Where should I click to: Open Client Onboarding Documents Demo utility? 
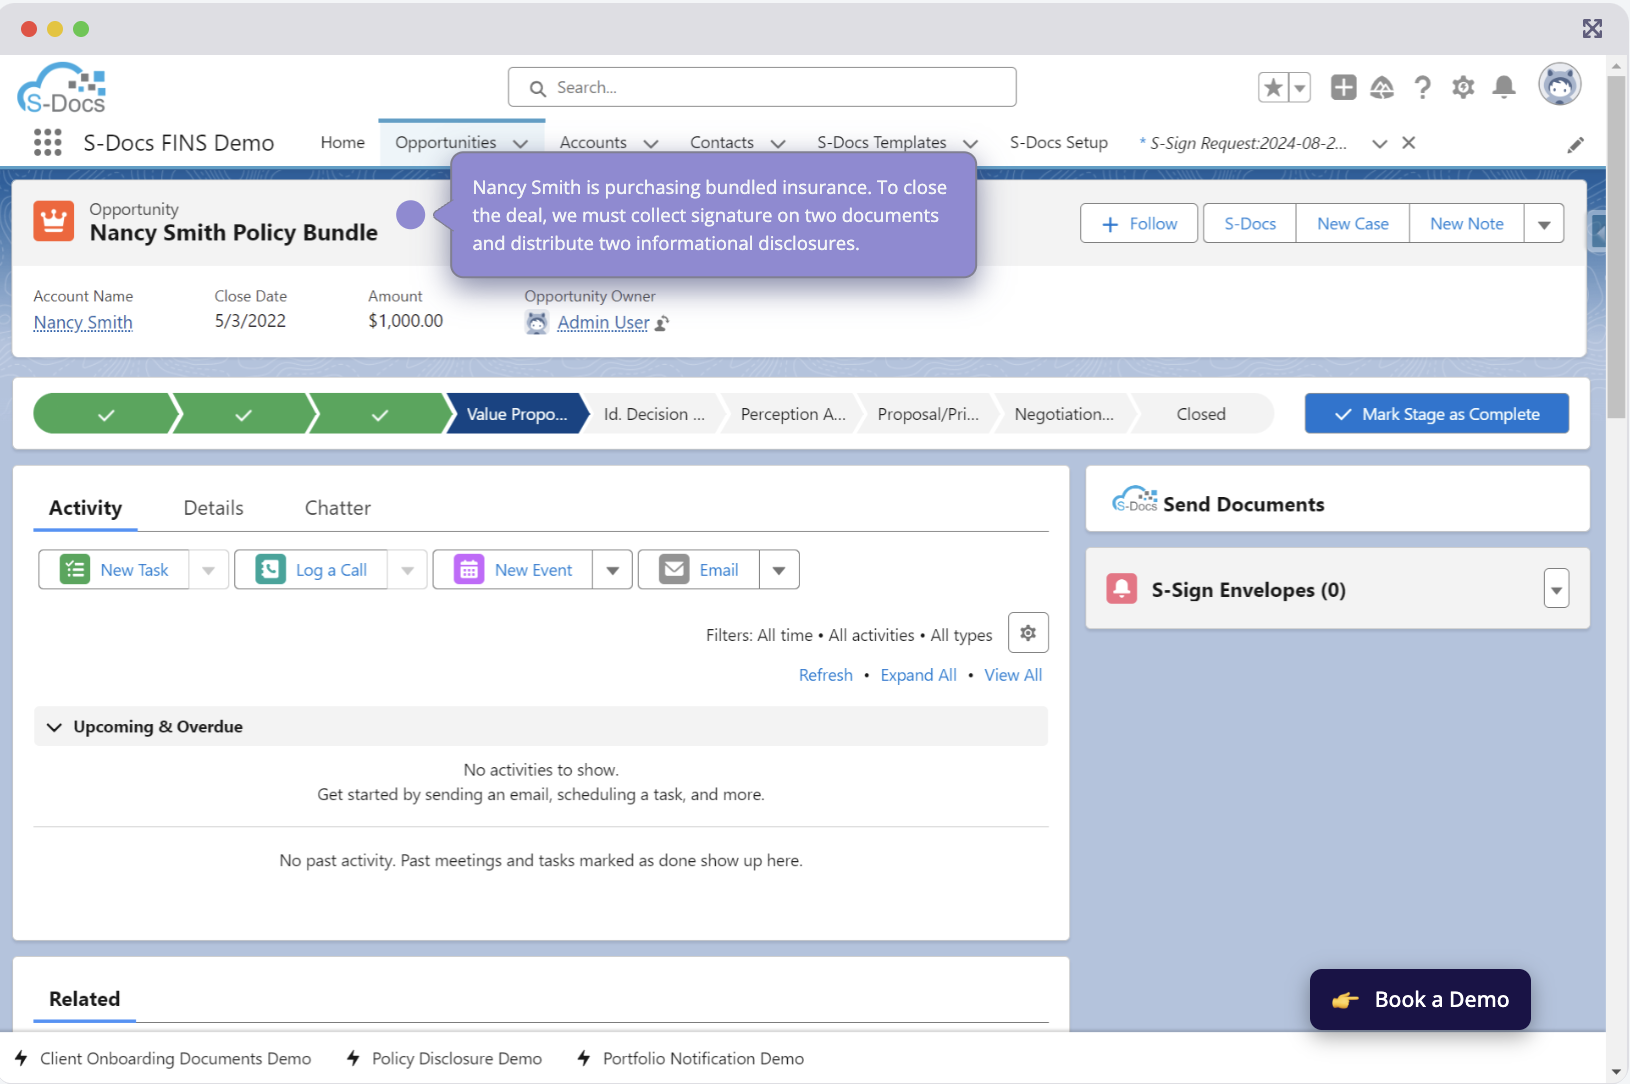click(x=163, y=1058)
